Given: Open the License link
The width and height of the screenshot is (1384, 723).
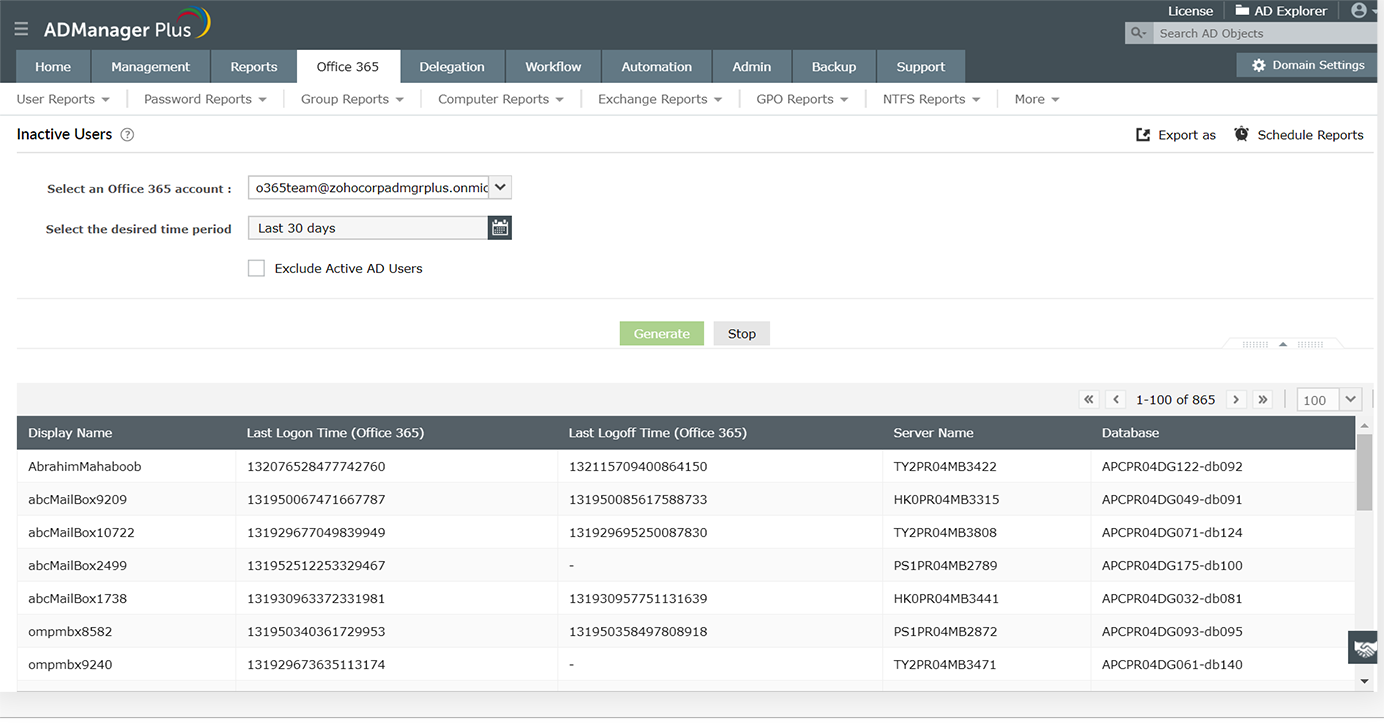Looking at the screenshot, I should pyautogui.click(x=1190, y=11).
